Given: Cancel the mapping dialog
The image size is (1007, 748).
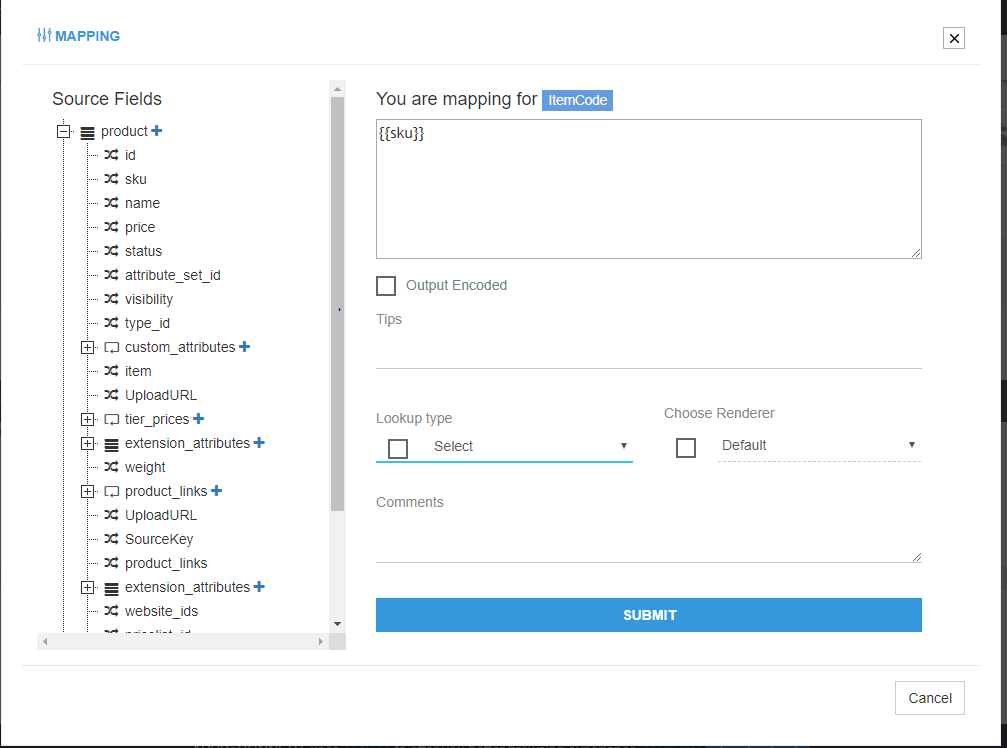Looking at the screenshot, I should [929, 698].
